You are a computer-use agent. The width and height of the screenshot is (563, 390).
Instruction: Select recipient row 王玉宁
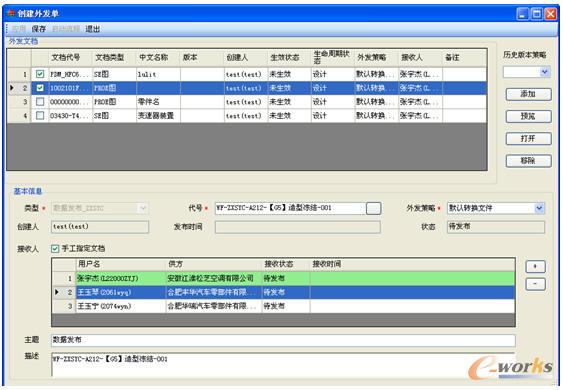coord(283,306)
